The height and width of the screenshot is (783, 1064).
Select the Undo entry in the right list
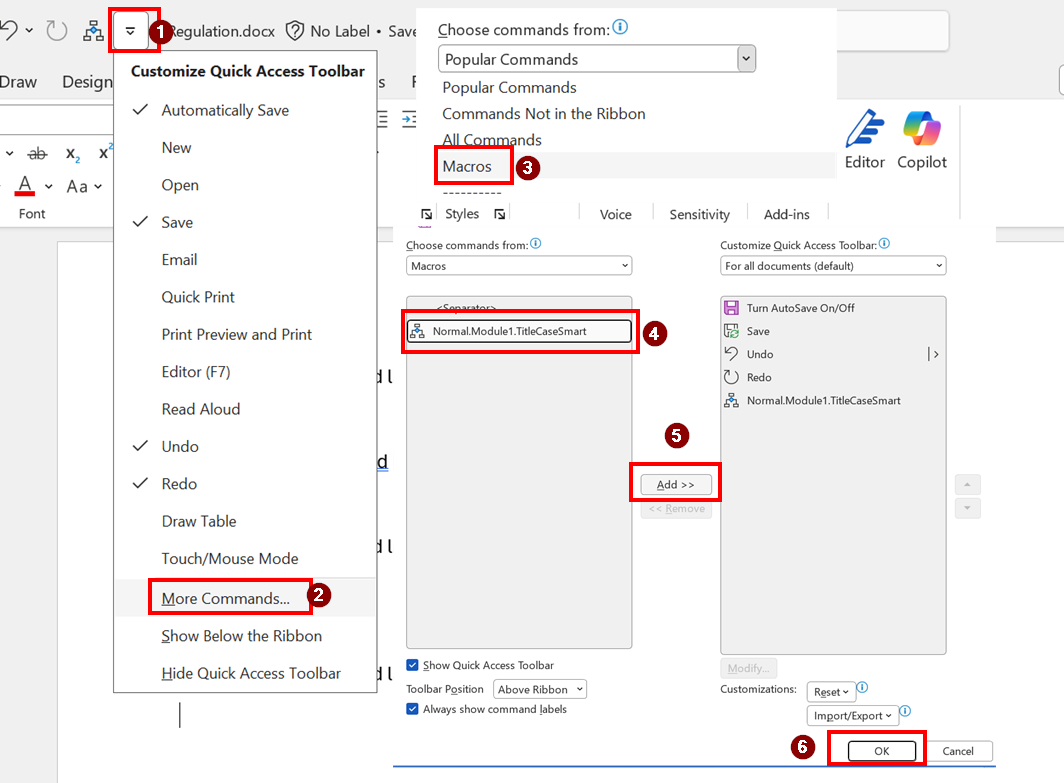833,354
